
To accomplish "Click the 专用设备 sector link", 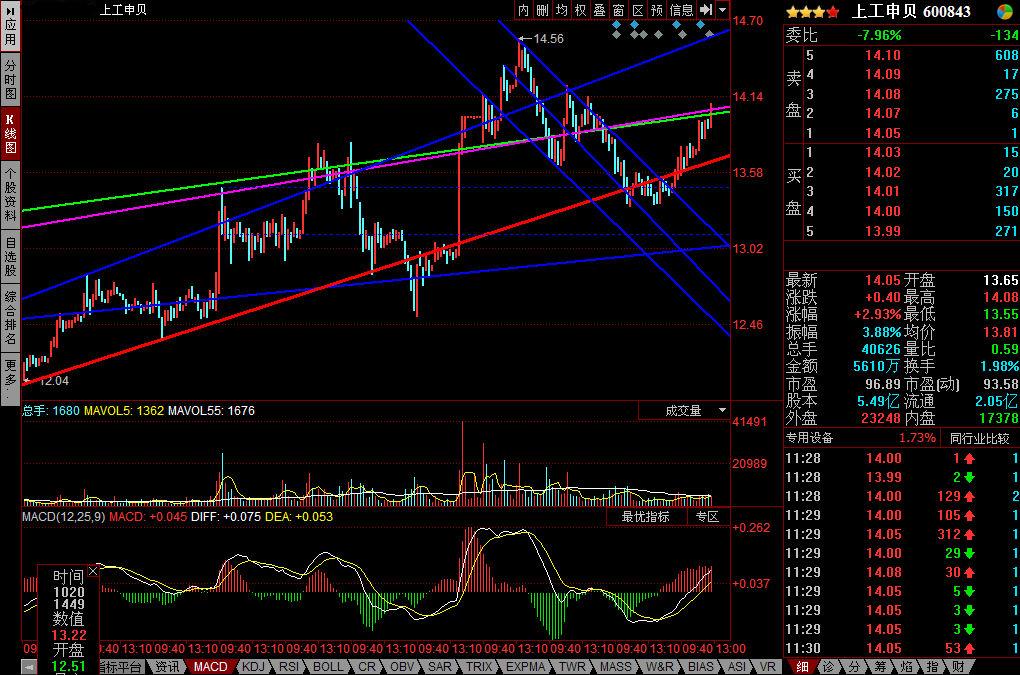I will [x=809, y=438].
